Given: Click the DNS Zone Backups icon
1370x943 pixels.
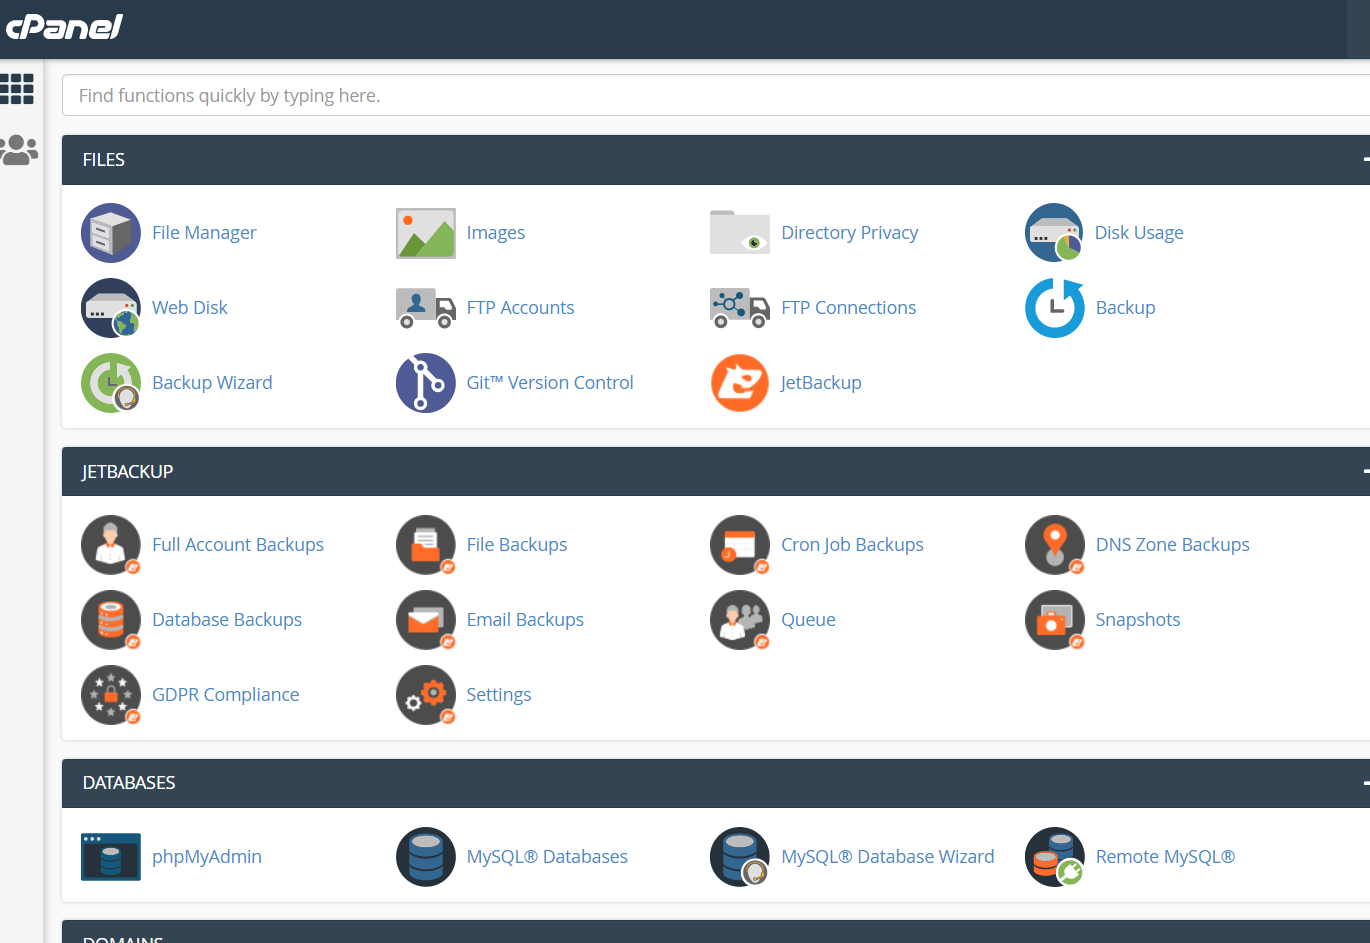Looking at the screenshot, I should (1054, 545).
